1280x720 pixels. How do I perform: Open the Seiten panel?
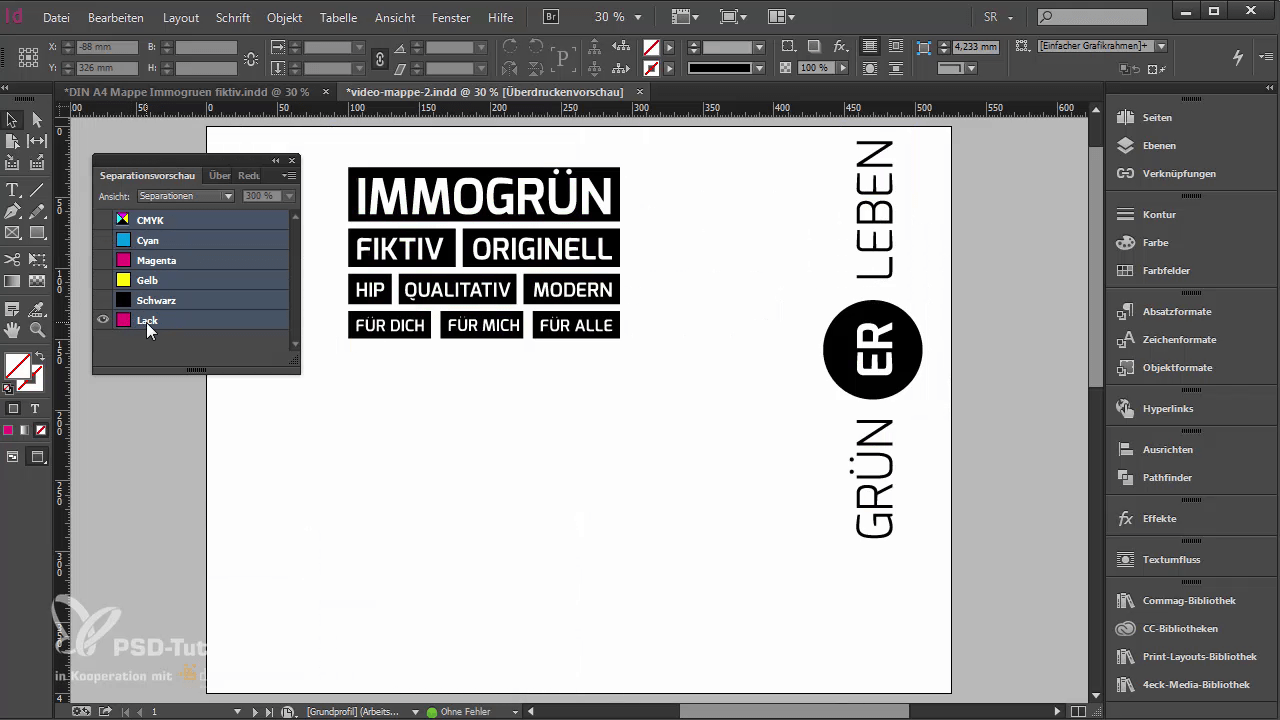click(1157, 118)
